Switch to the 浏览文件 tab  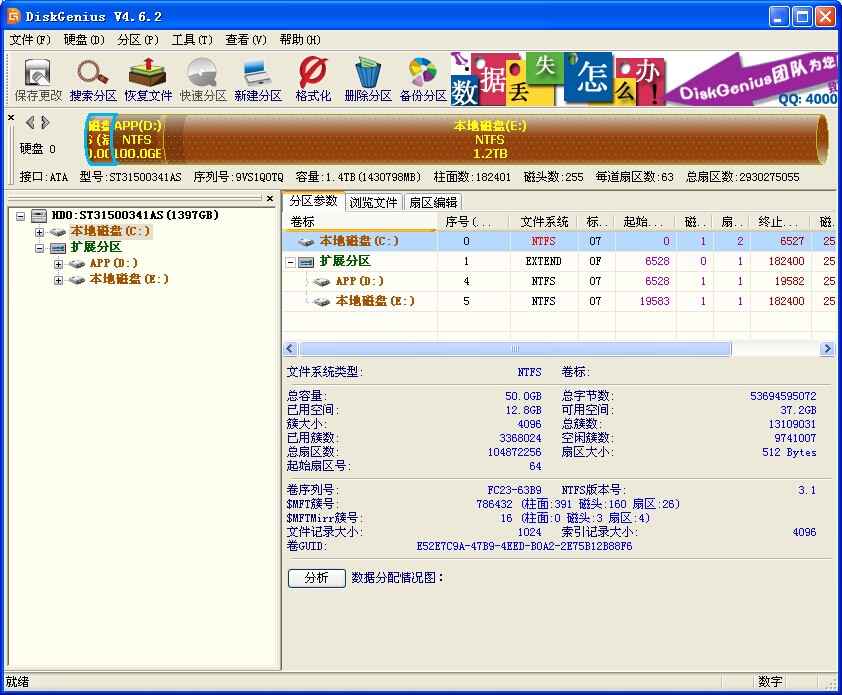[x=374, y=202]
